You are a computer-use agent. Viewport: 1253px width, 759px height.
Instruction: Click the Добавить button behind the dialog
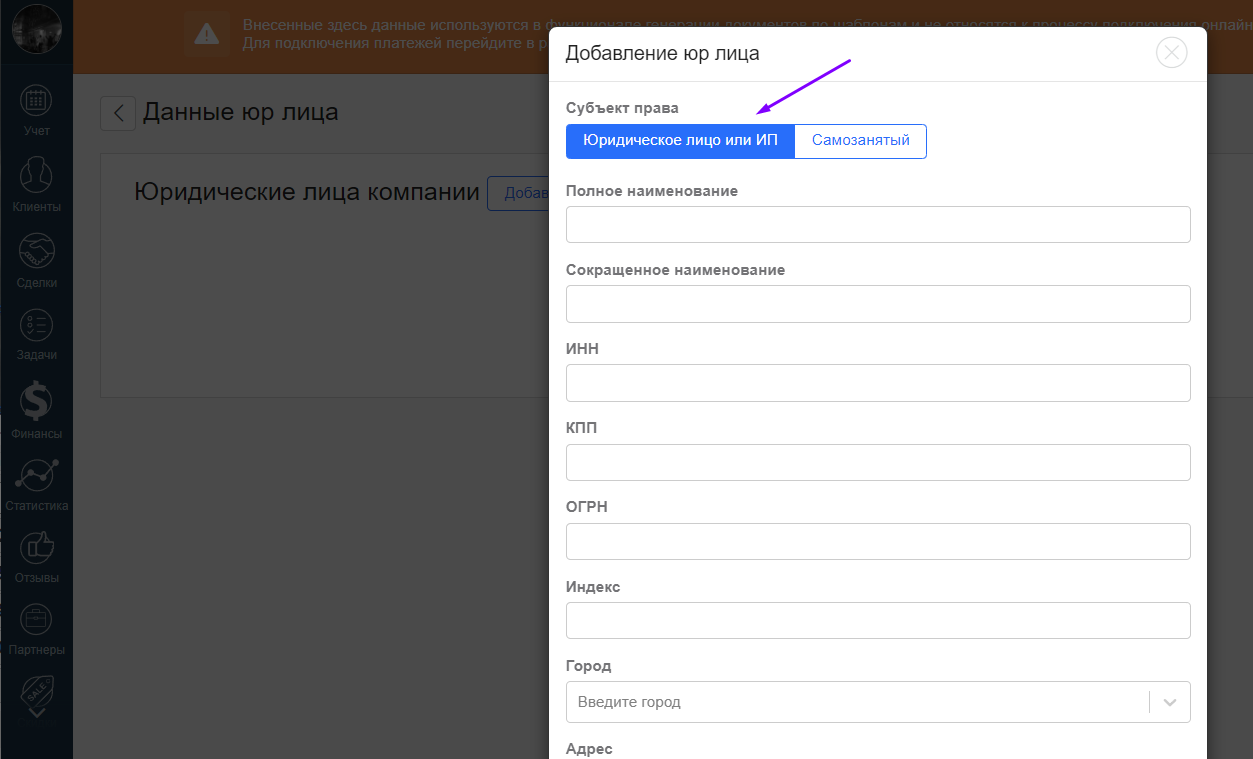[x=518, y=193]
